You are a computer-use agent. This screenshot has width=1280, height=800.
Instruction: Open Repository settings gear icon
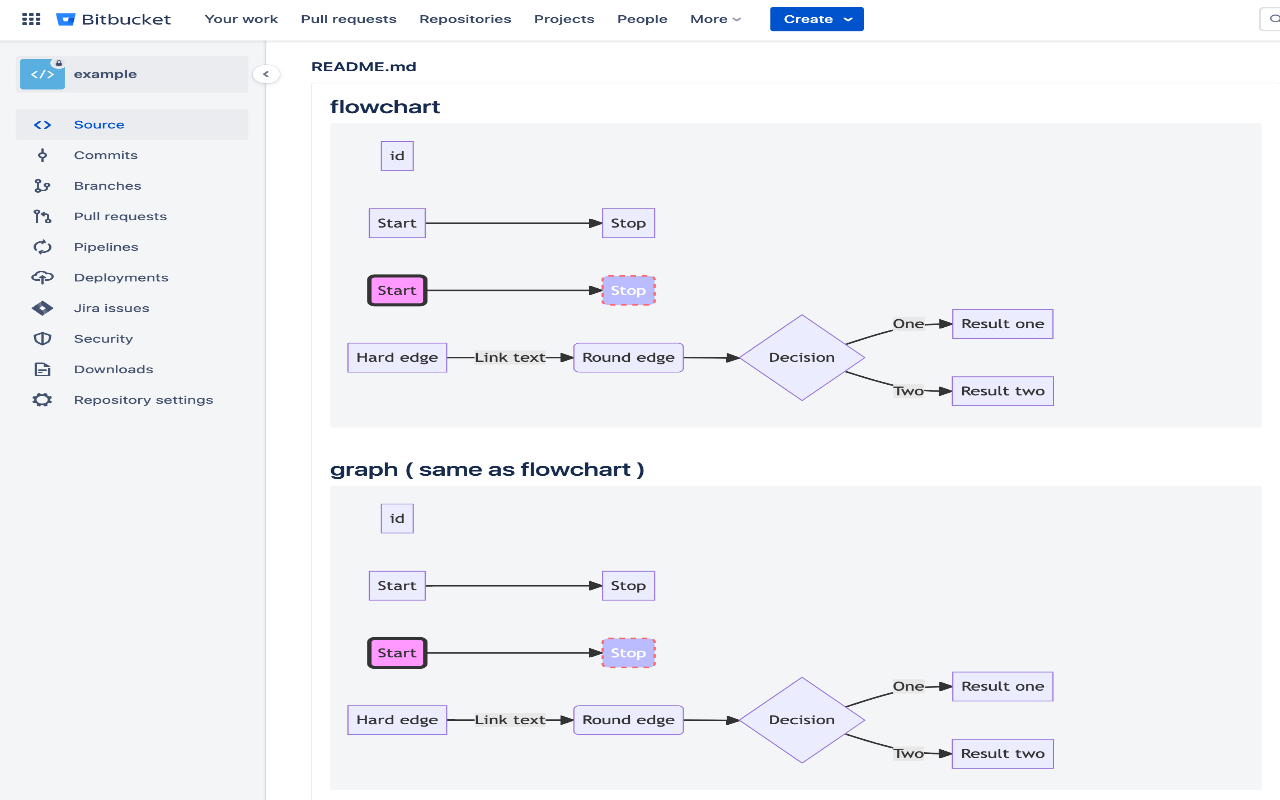click(42, 400)
